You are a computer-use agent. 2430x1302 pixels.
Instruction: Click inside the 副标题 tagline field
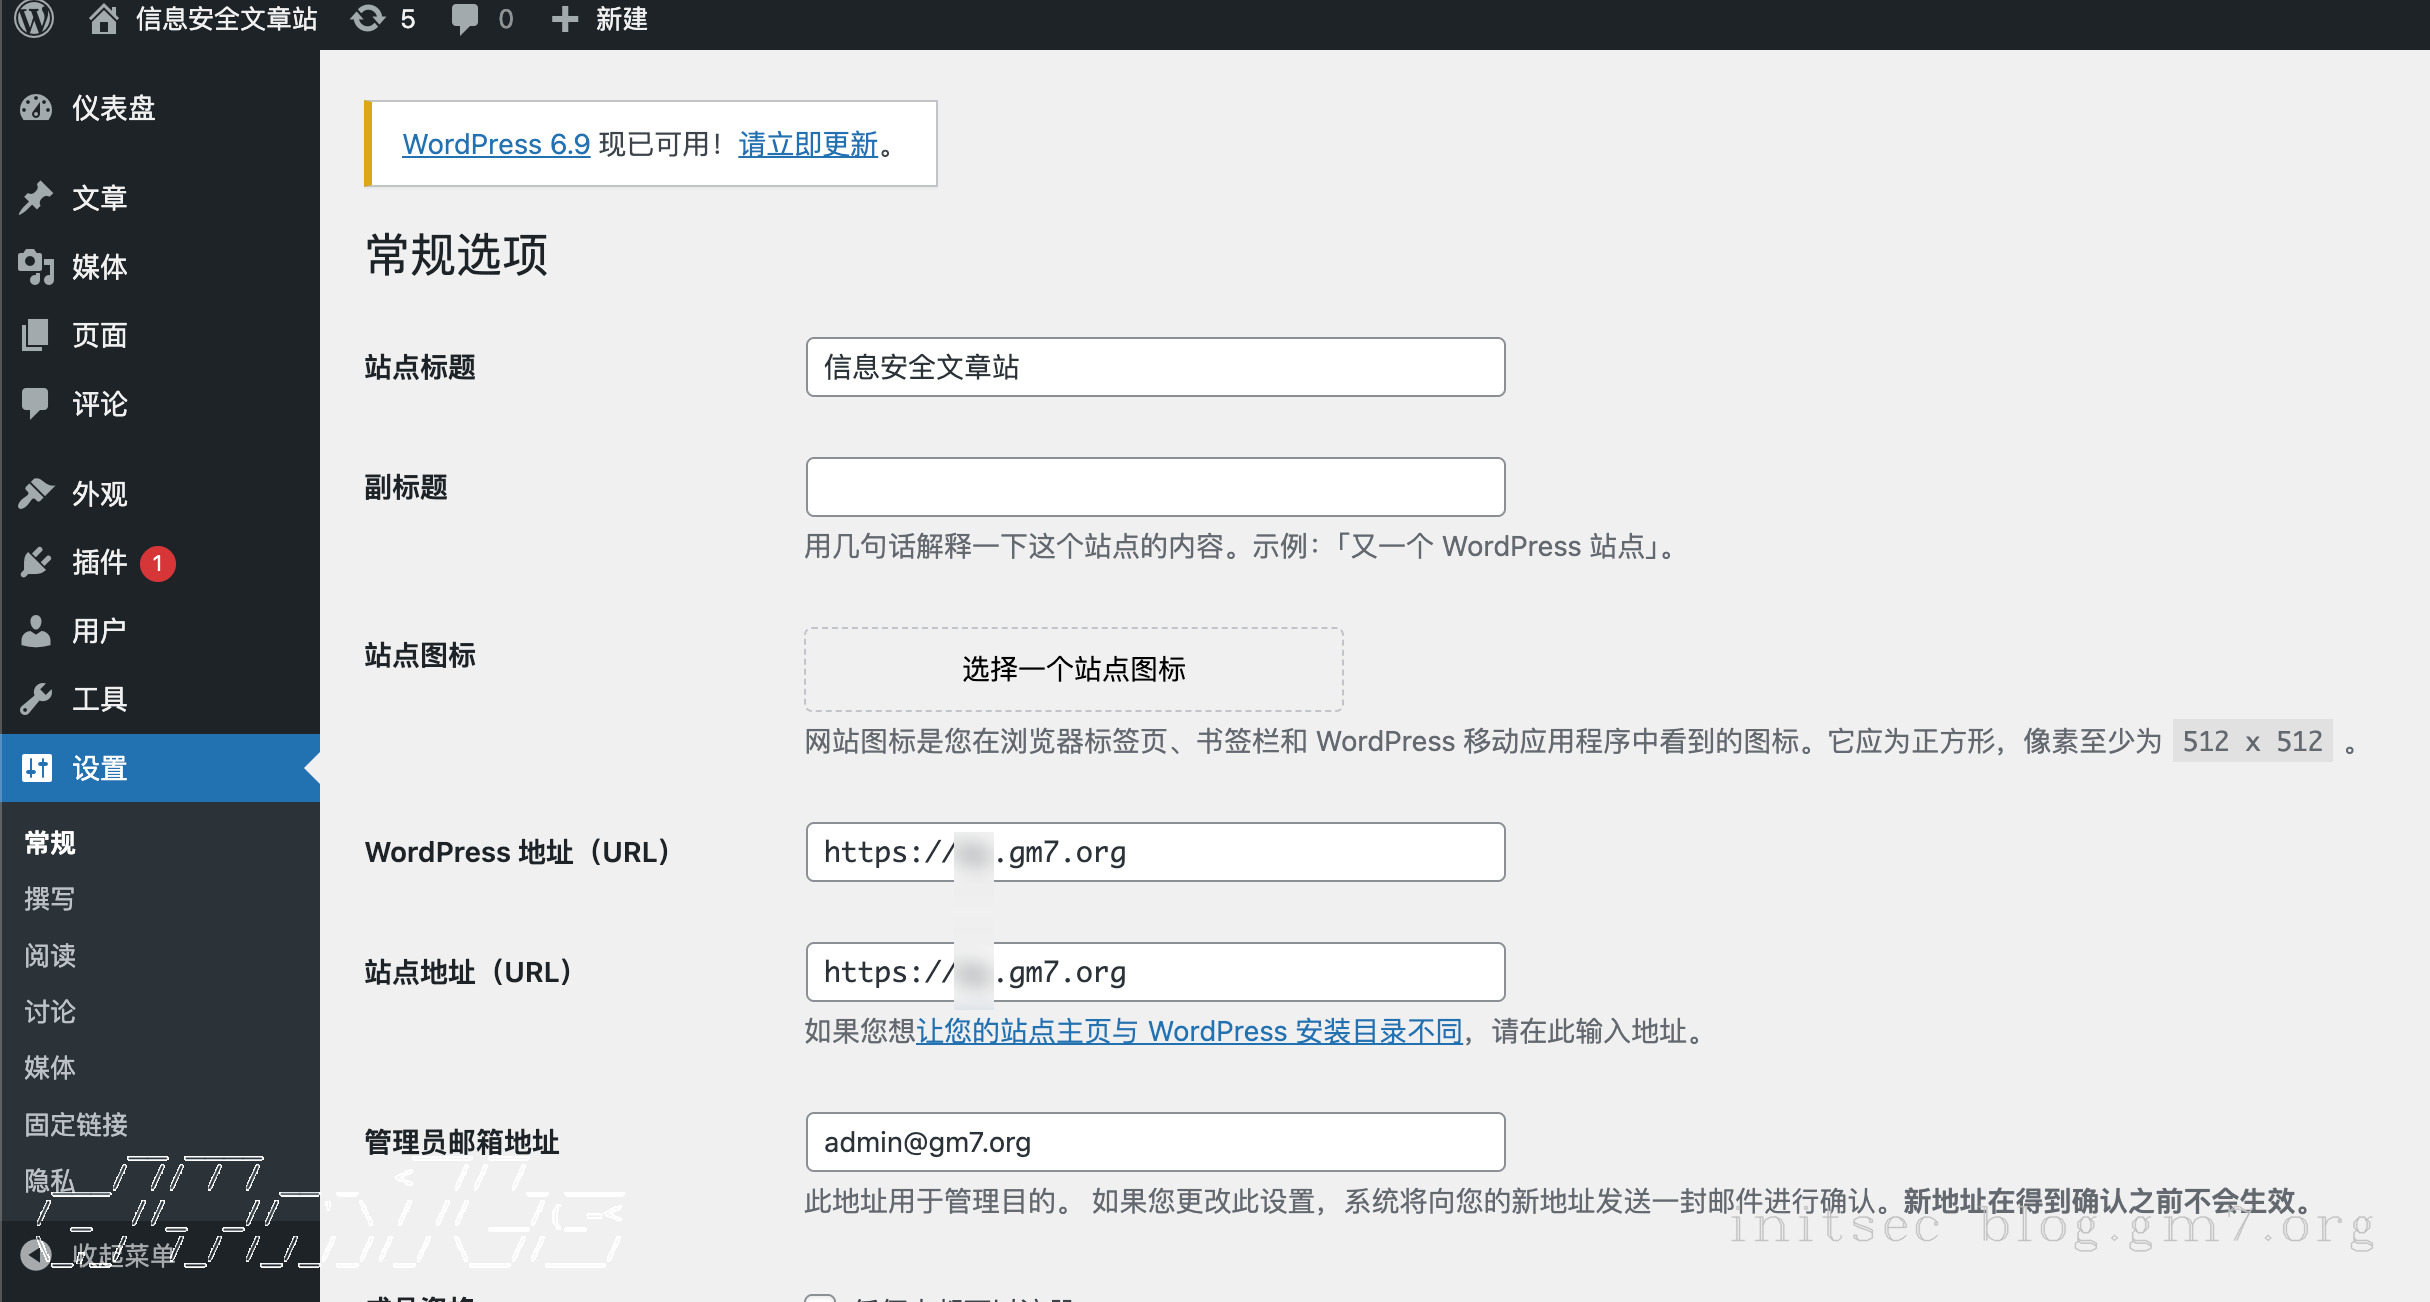1154,487
